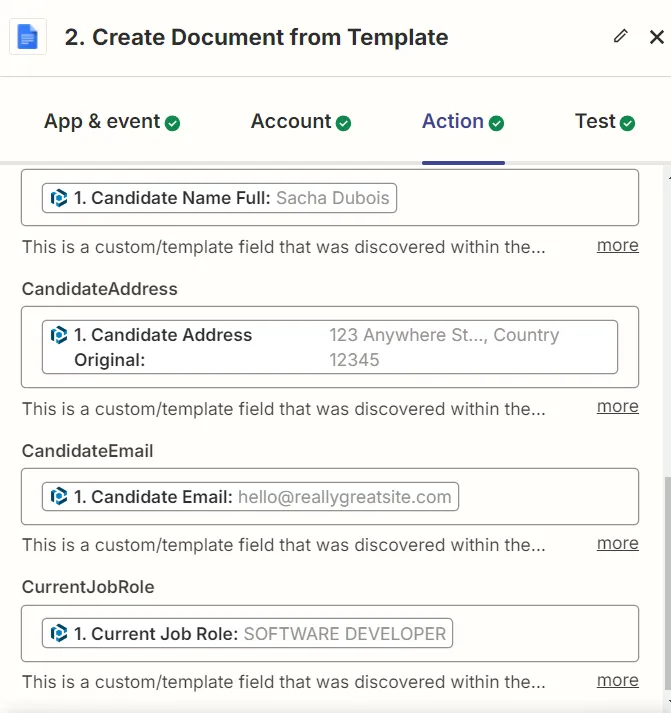Click the Candidate Name Full pill icon
Viewport: 671px width, 713px height.
59,198
